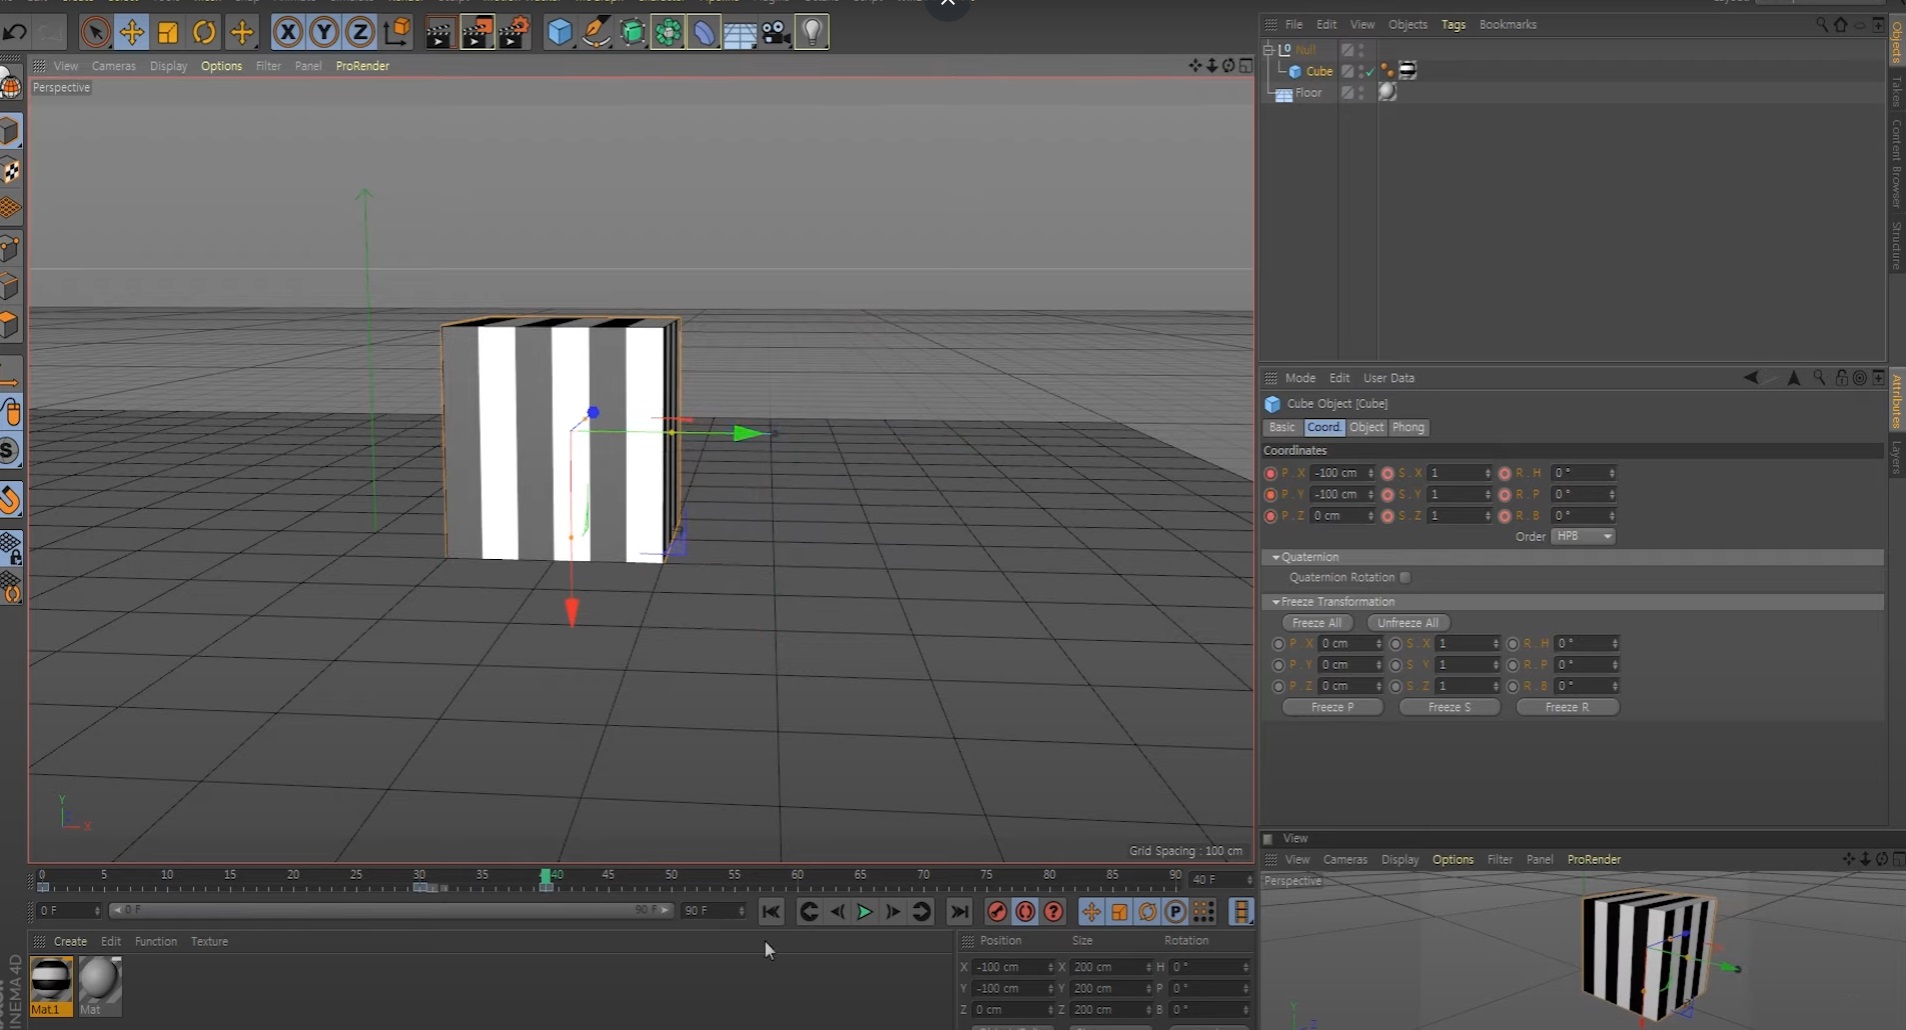The width and height of the screenshot is (1906, 1030).
Task: Select the Cube in Object Manager
Action: pyautogui.click(x=1319, y=71)
